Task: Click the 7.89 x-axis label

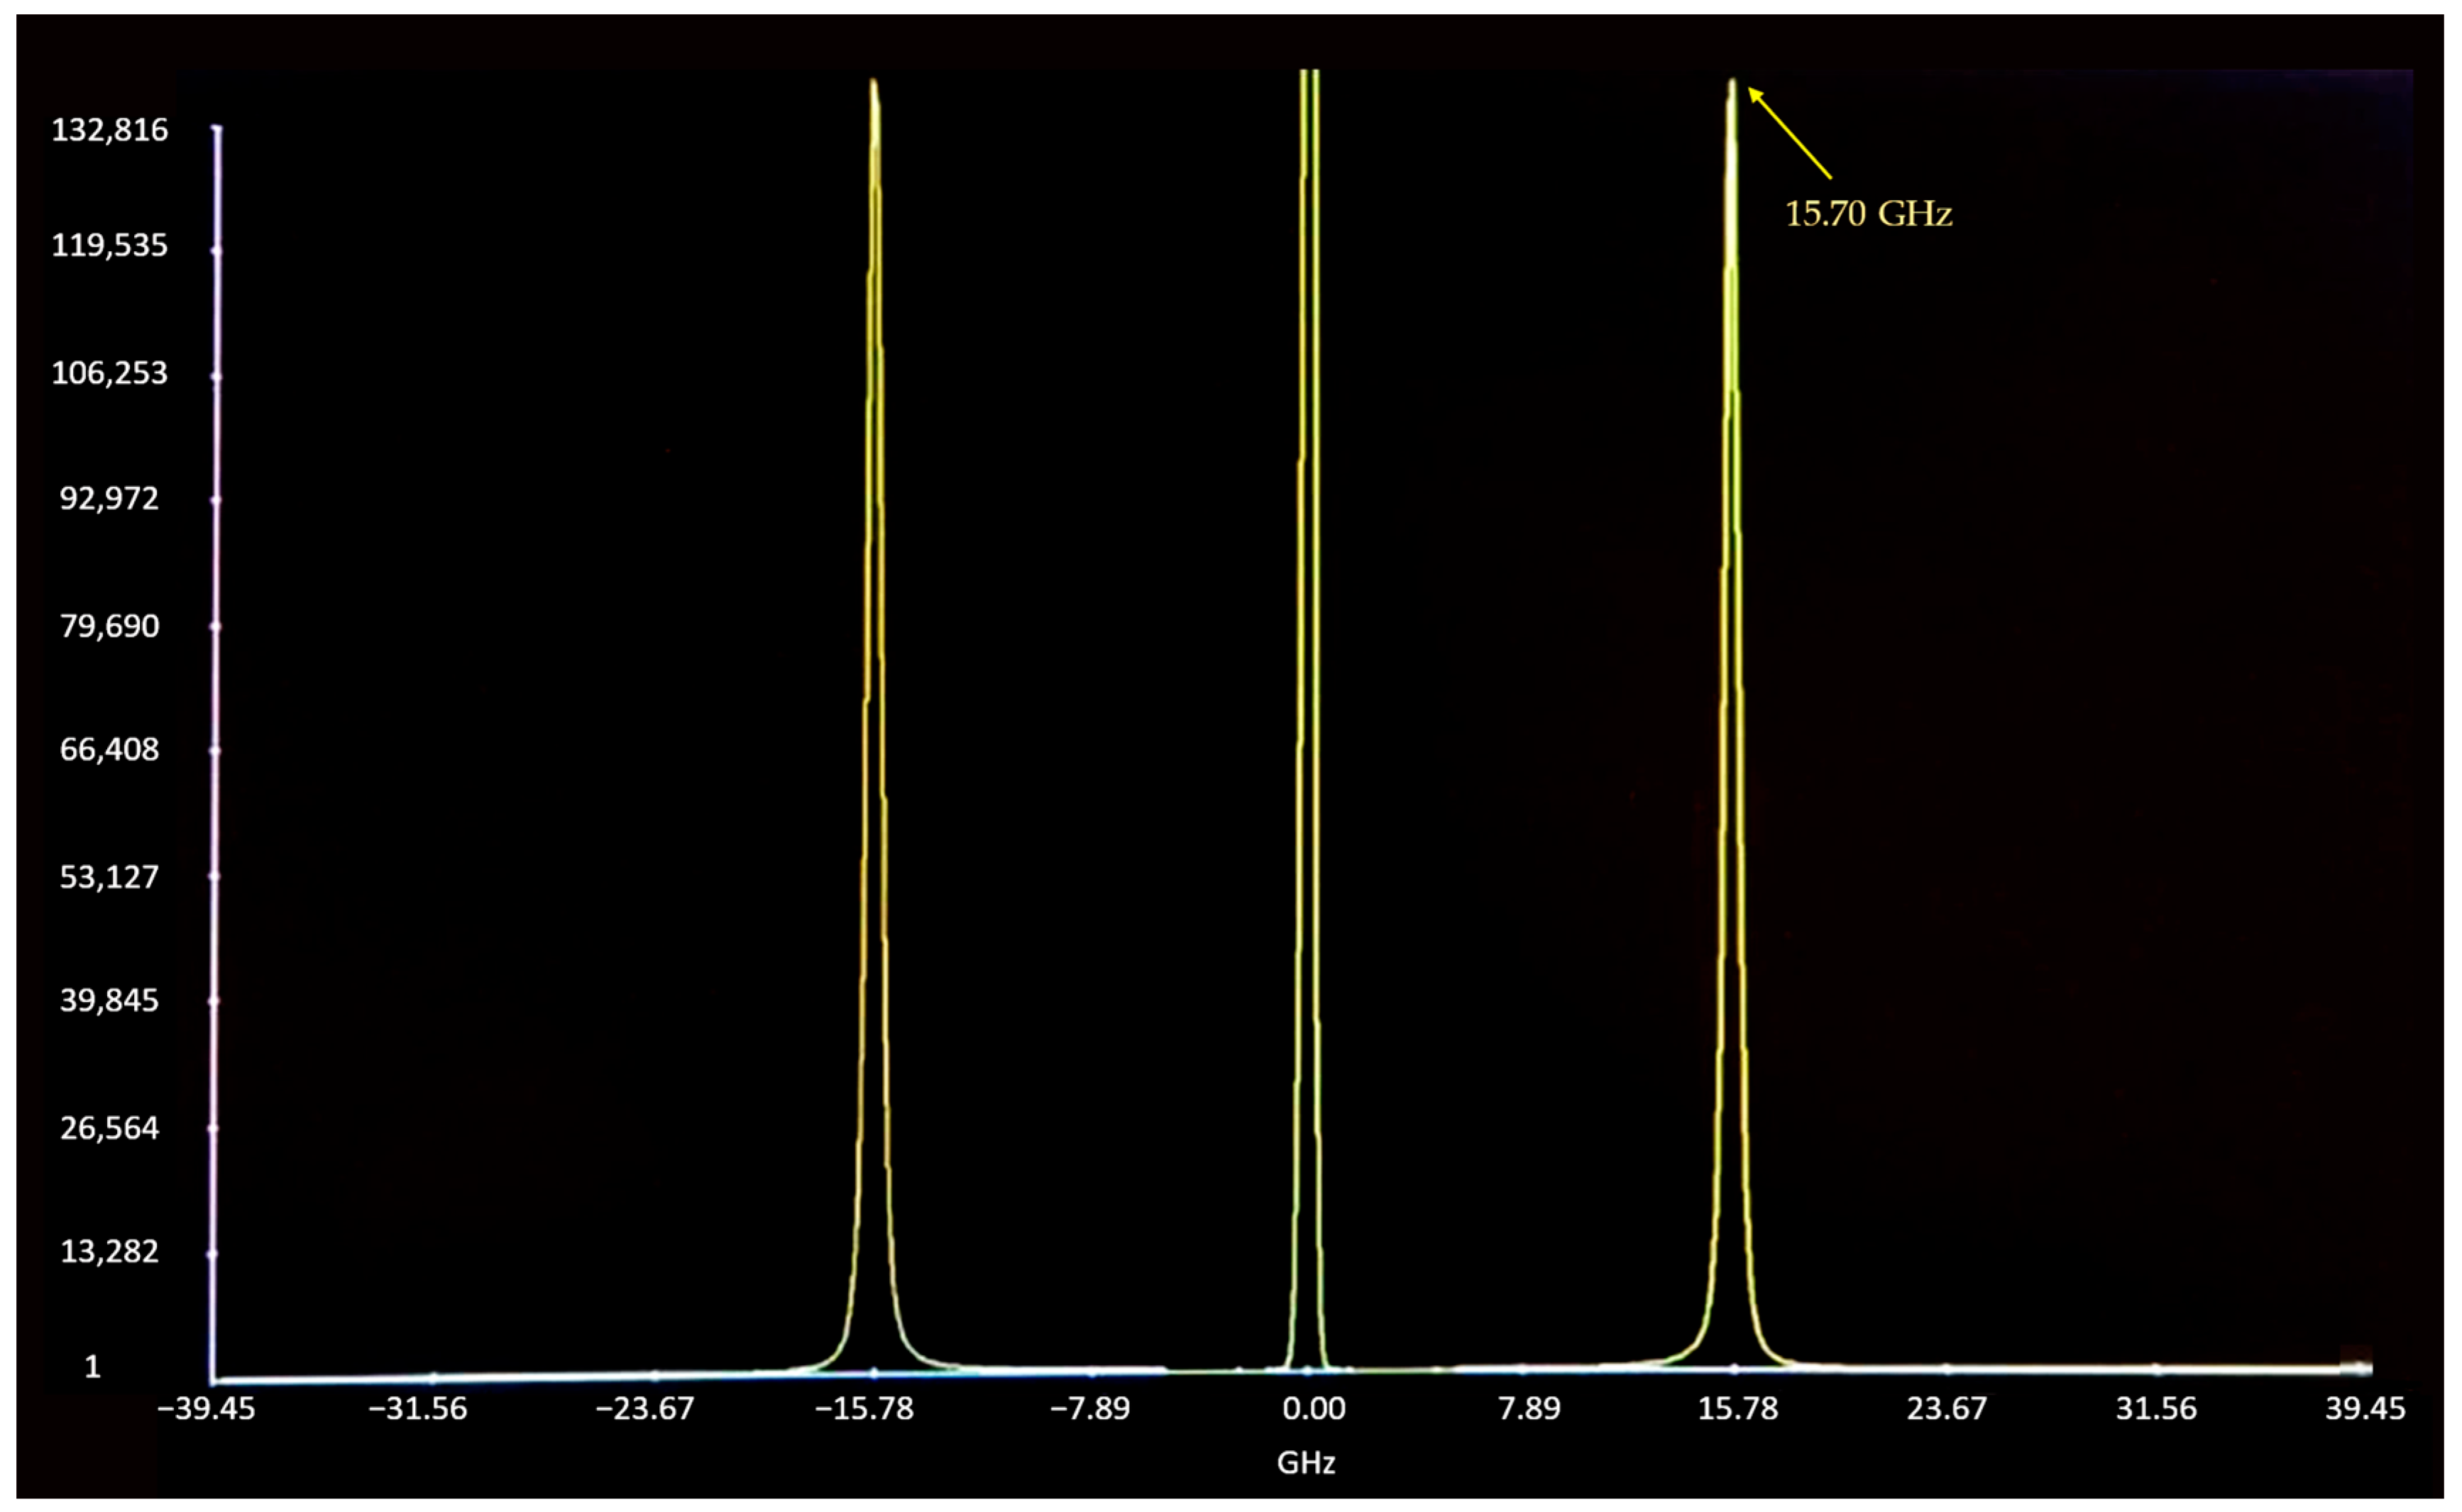Action: tap(1529, 1409)
